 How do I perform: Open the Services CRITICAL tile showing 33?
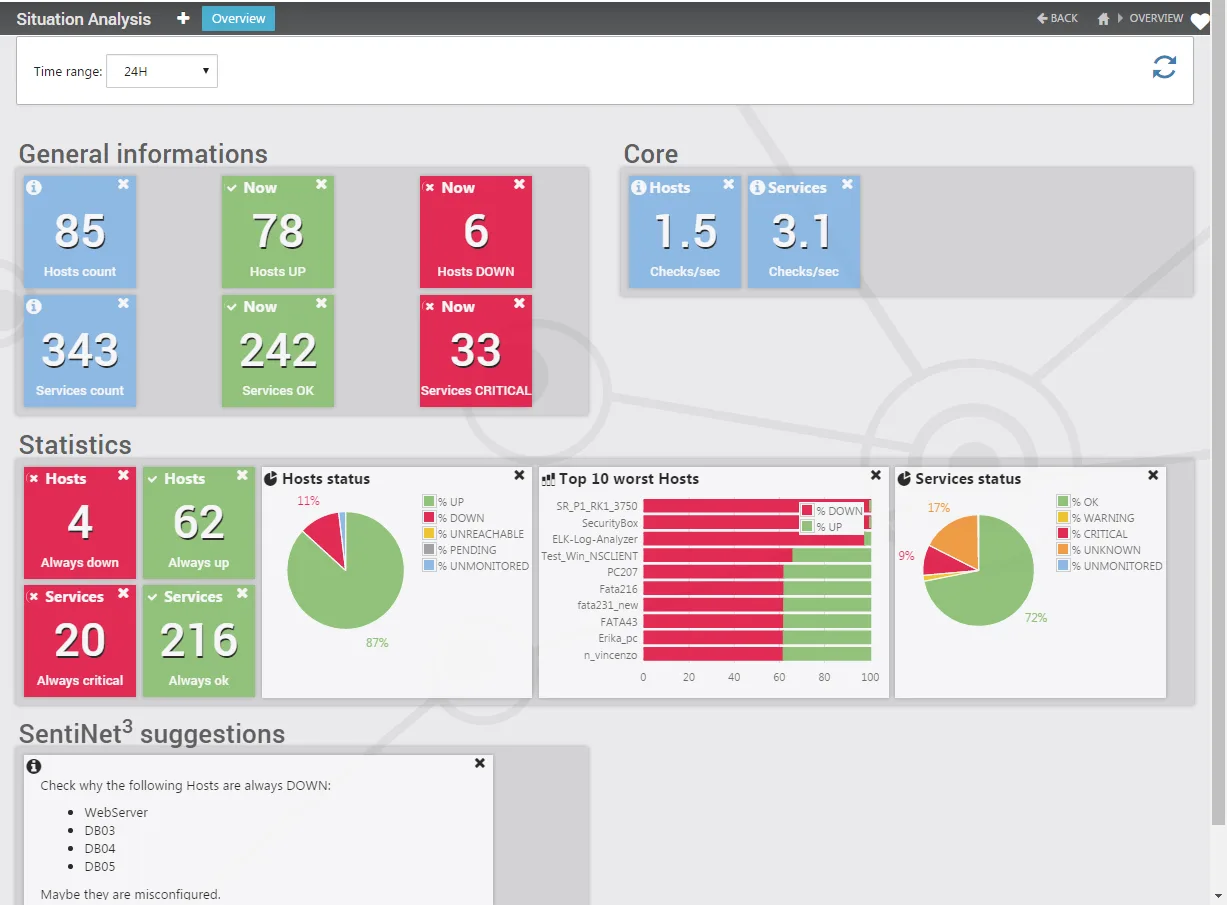(x=476, y=351)
